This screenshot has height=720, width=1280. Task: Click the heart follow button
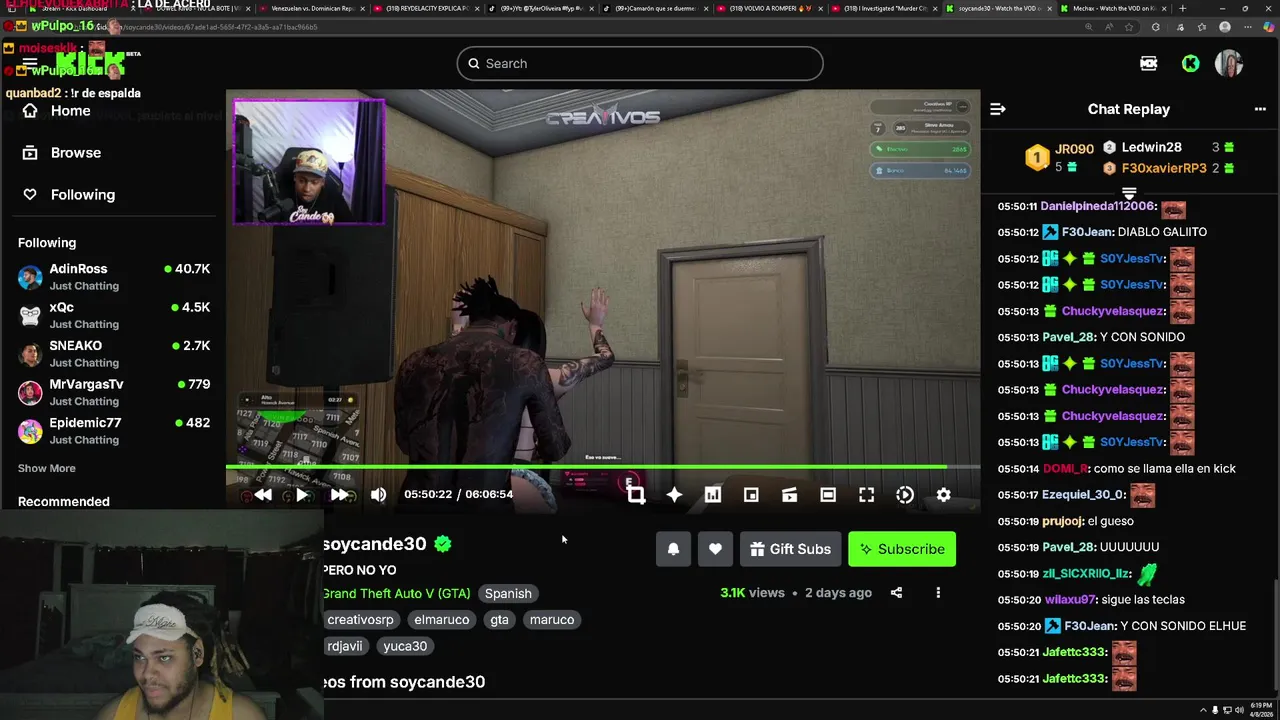[x=715, y=549]
